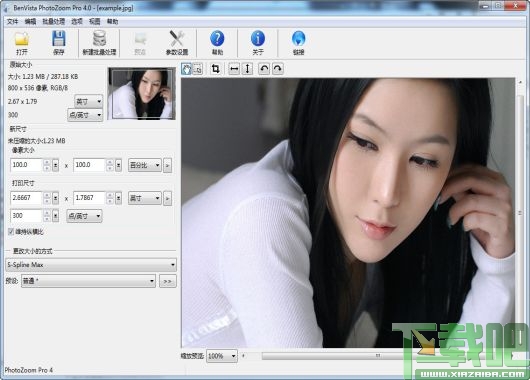Click the > button next to print size unit
Viewport: 530px width, 380px height.
[x=167, y=198]
